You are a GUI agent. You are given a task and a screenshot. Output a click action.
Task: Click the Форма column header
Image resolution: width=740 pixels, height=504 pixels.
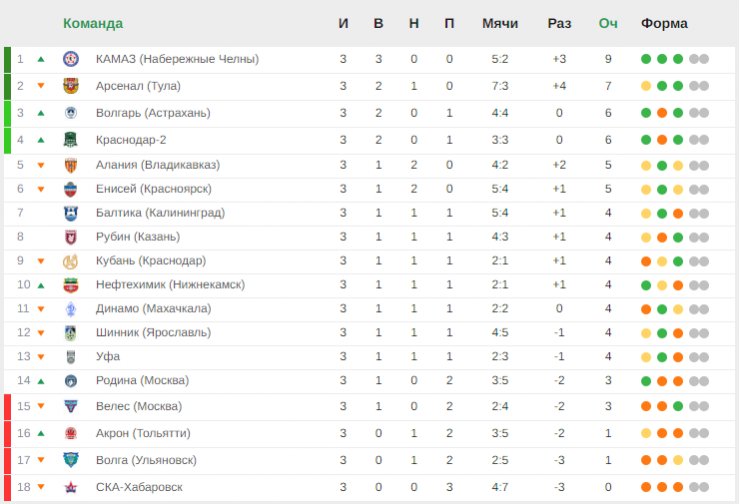click(664, 23)
